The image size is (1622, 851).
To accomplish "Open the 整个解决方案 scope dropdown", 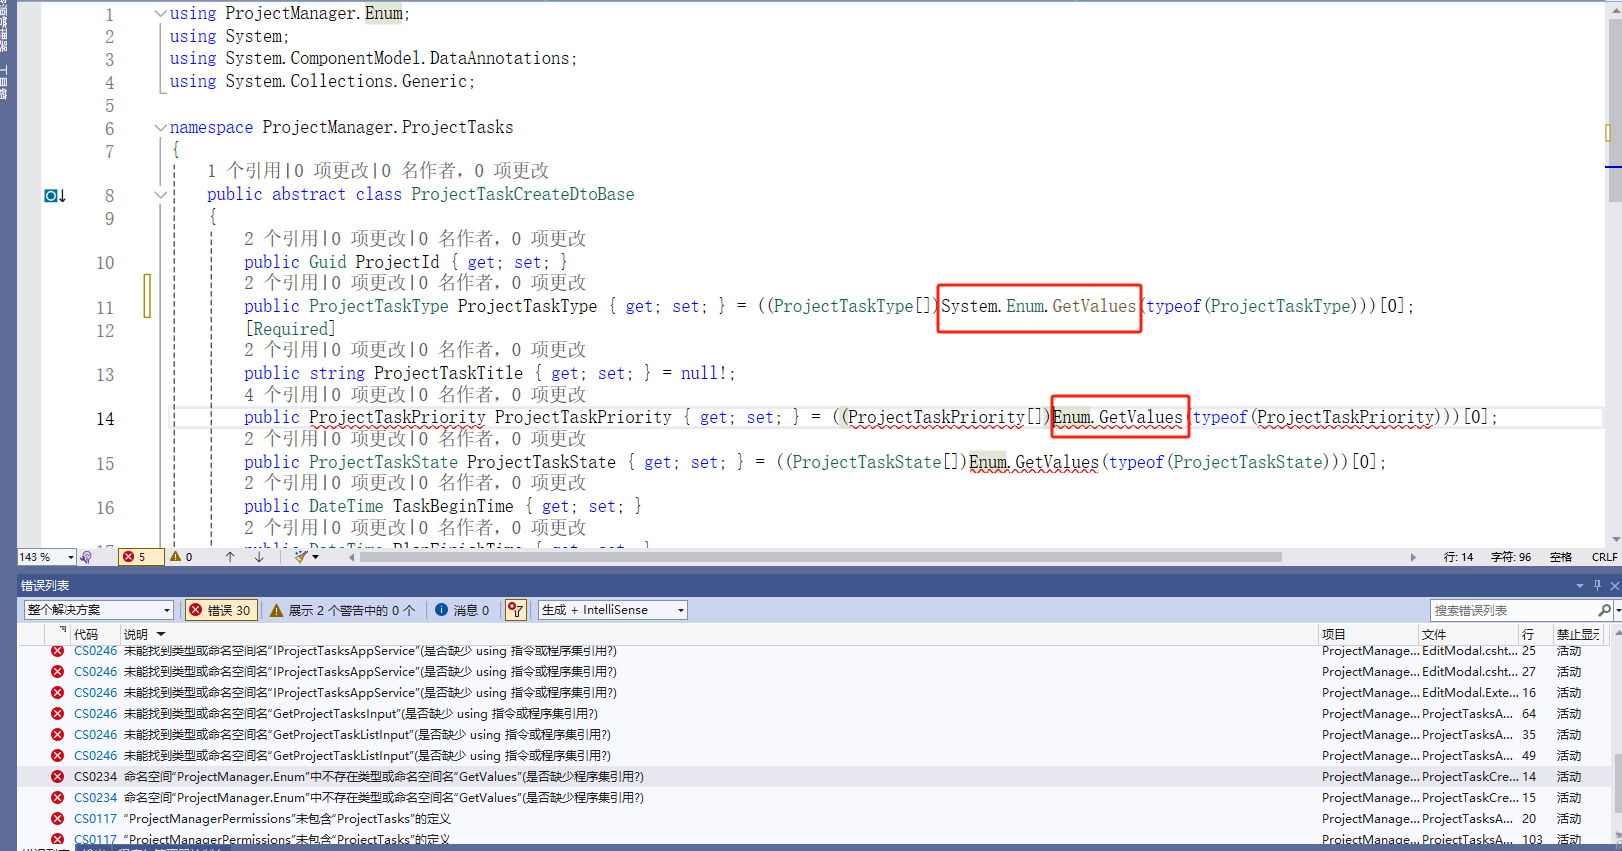I will pos(98,610).
